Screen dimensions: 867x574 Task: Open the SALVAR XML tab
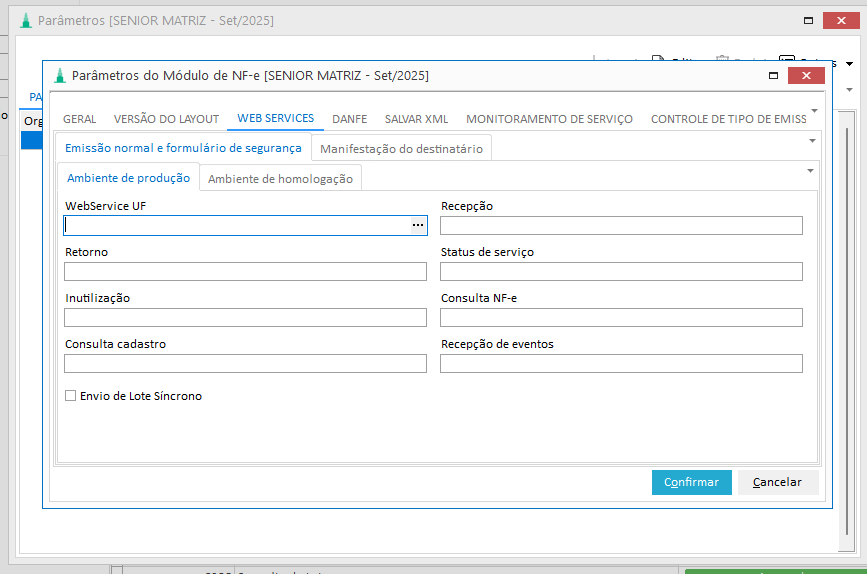[416, 119]
